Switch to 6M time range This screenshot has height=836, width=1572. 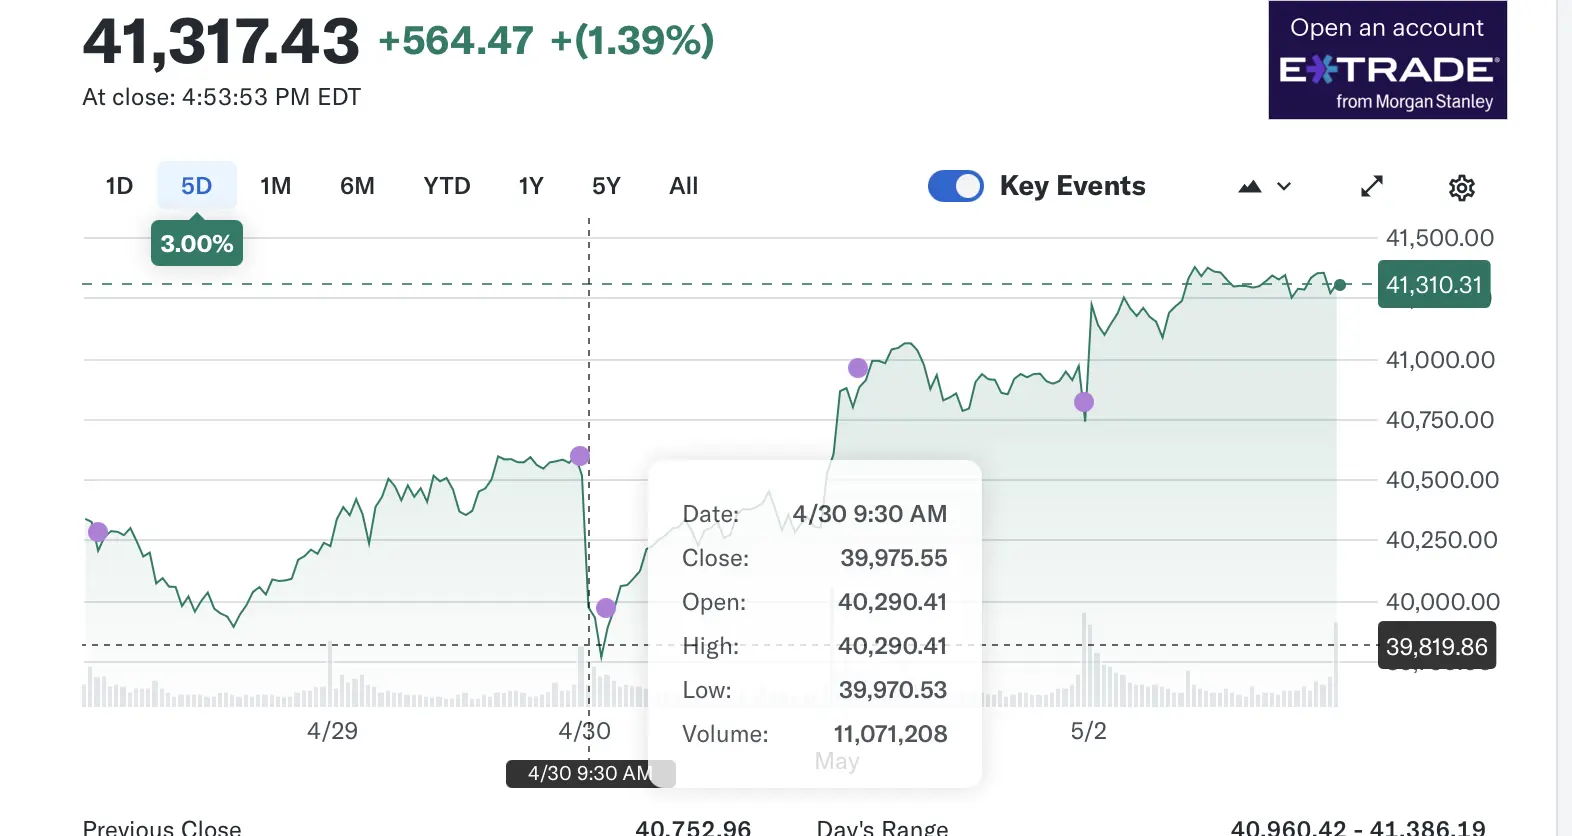tap(357, 186)
